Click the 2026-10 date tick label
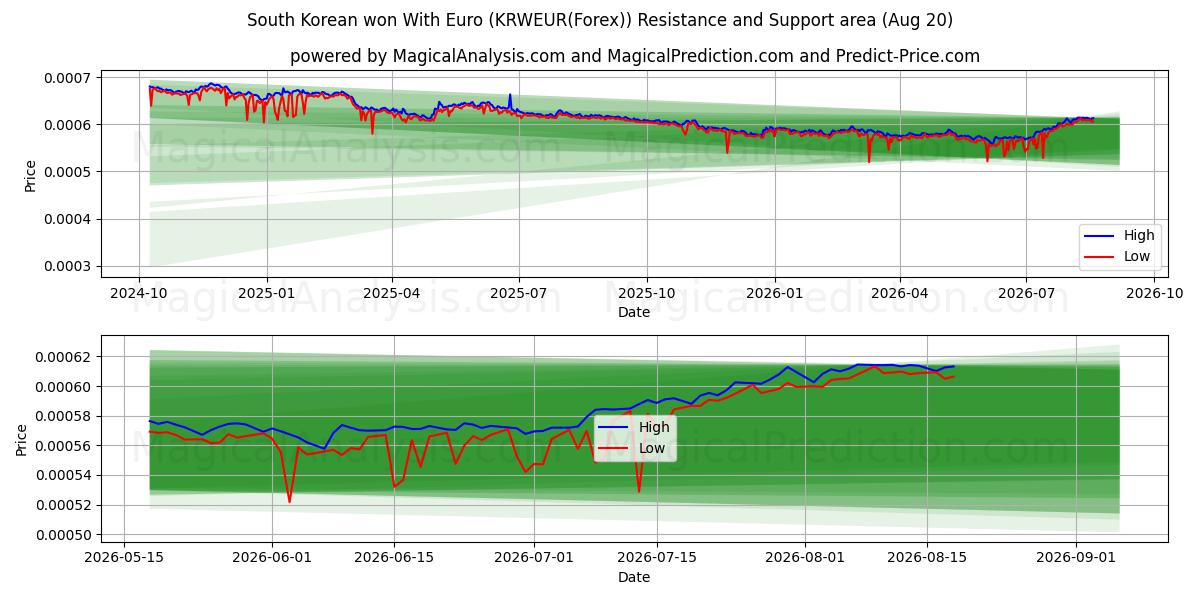 1154,294
